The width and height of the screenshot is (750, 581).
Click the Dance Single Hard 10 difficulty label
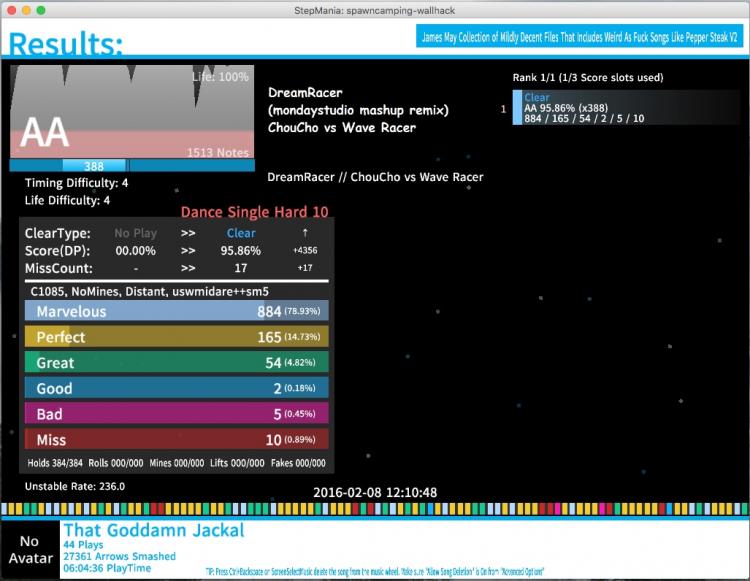[x=254, y=212]
